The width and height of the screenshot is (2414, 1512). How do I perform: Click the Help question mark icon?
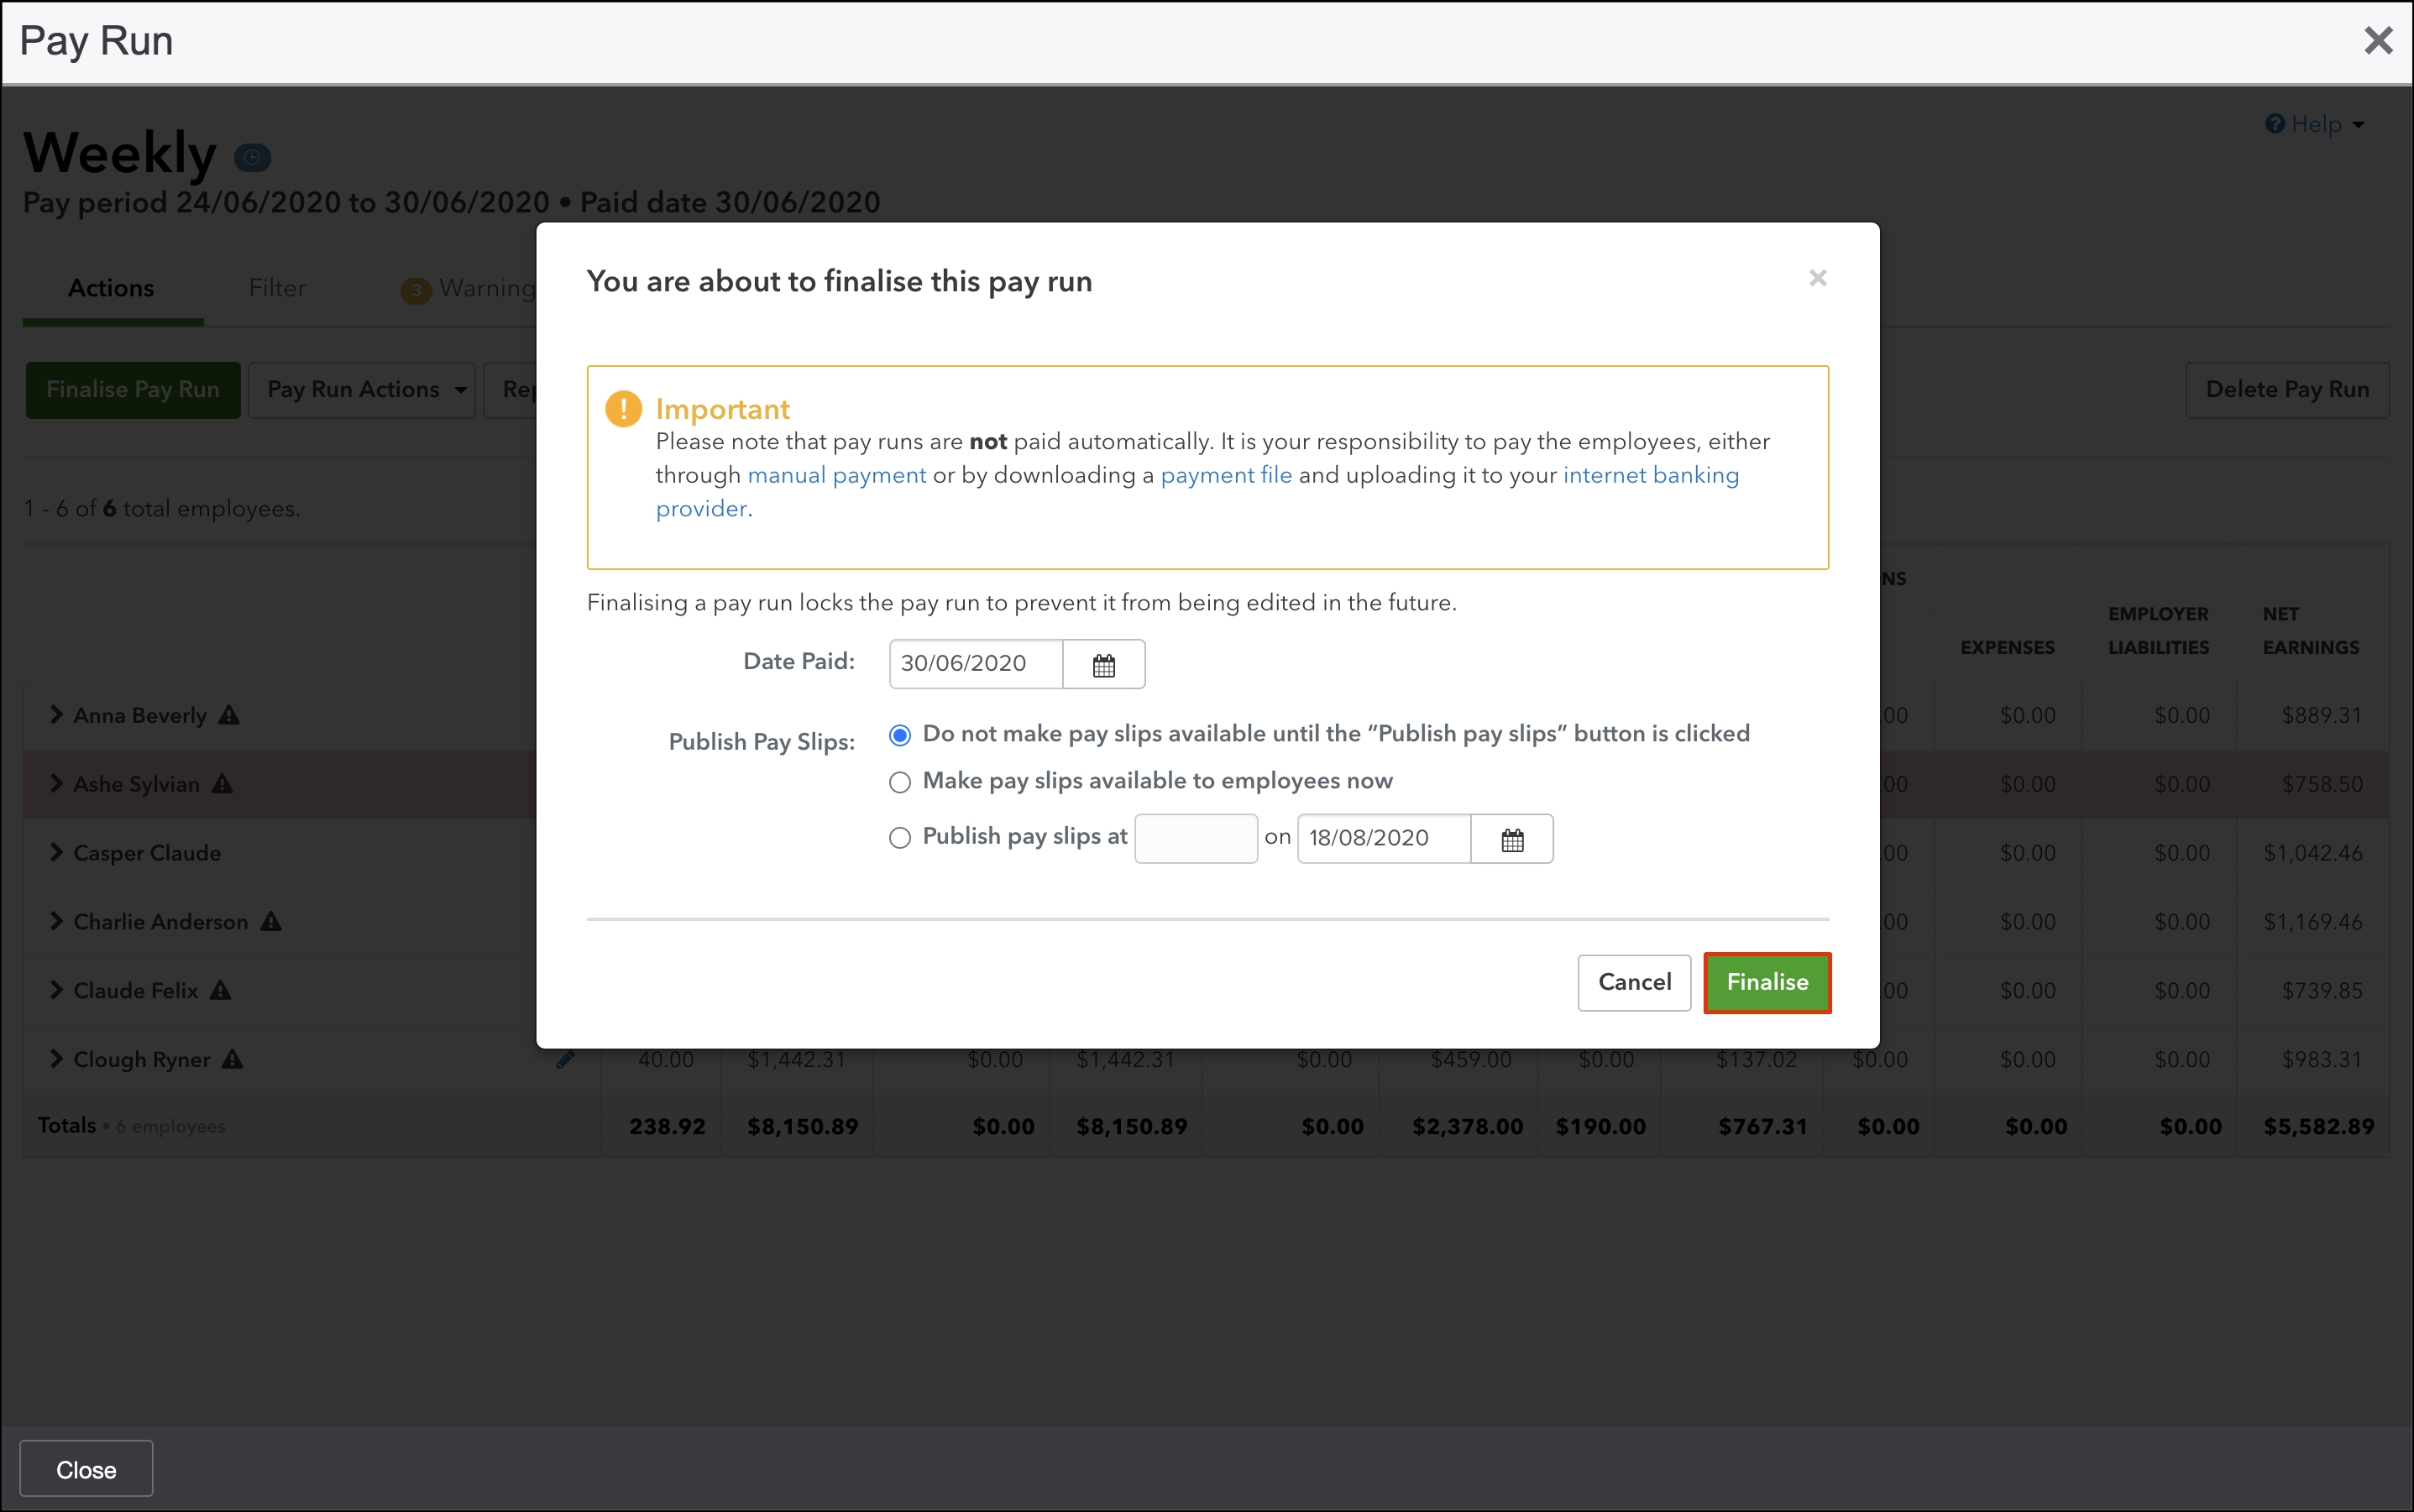click(x=2274, y=124)
